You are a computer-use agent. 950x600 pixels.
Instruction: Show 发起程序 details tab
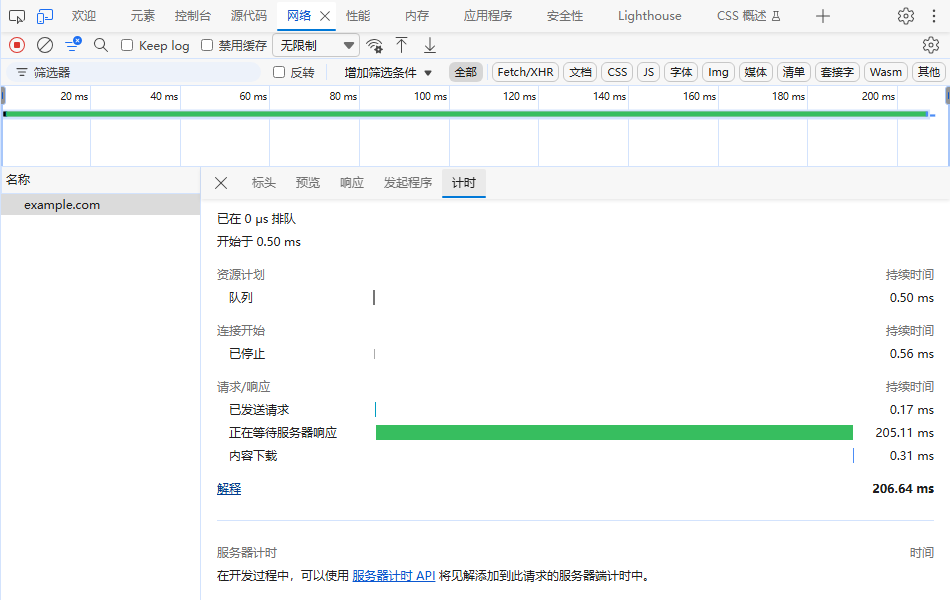click(x=408, y=183)
